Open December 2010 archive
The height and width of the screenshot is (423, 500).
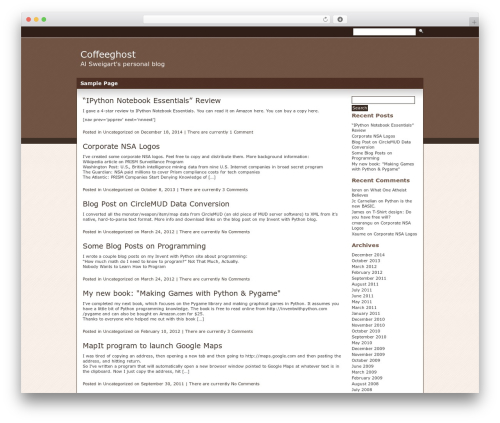click(x=368, y=319)
